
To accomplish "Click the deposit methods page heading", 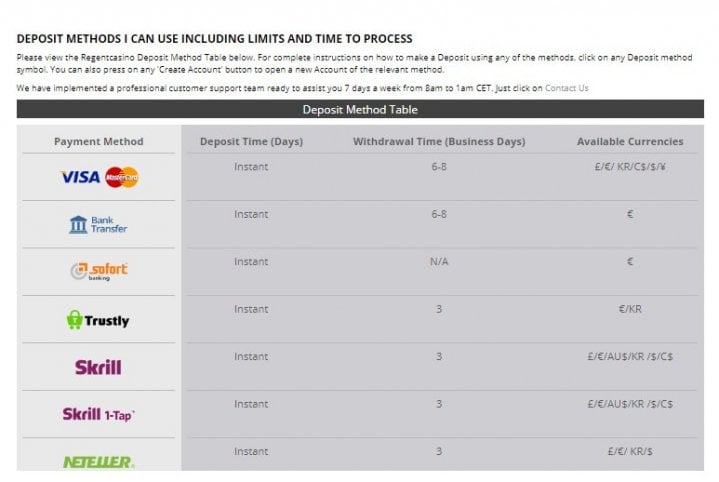I will (x=215, y=39).
